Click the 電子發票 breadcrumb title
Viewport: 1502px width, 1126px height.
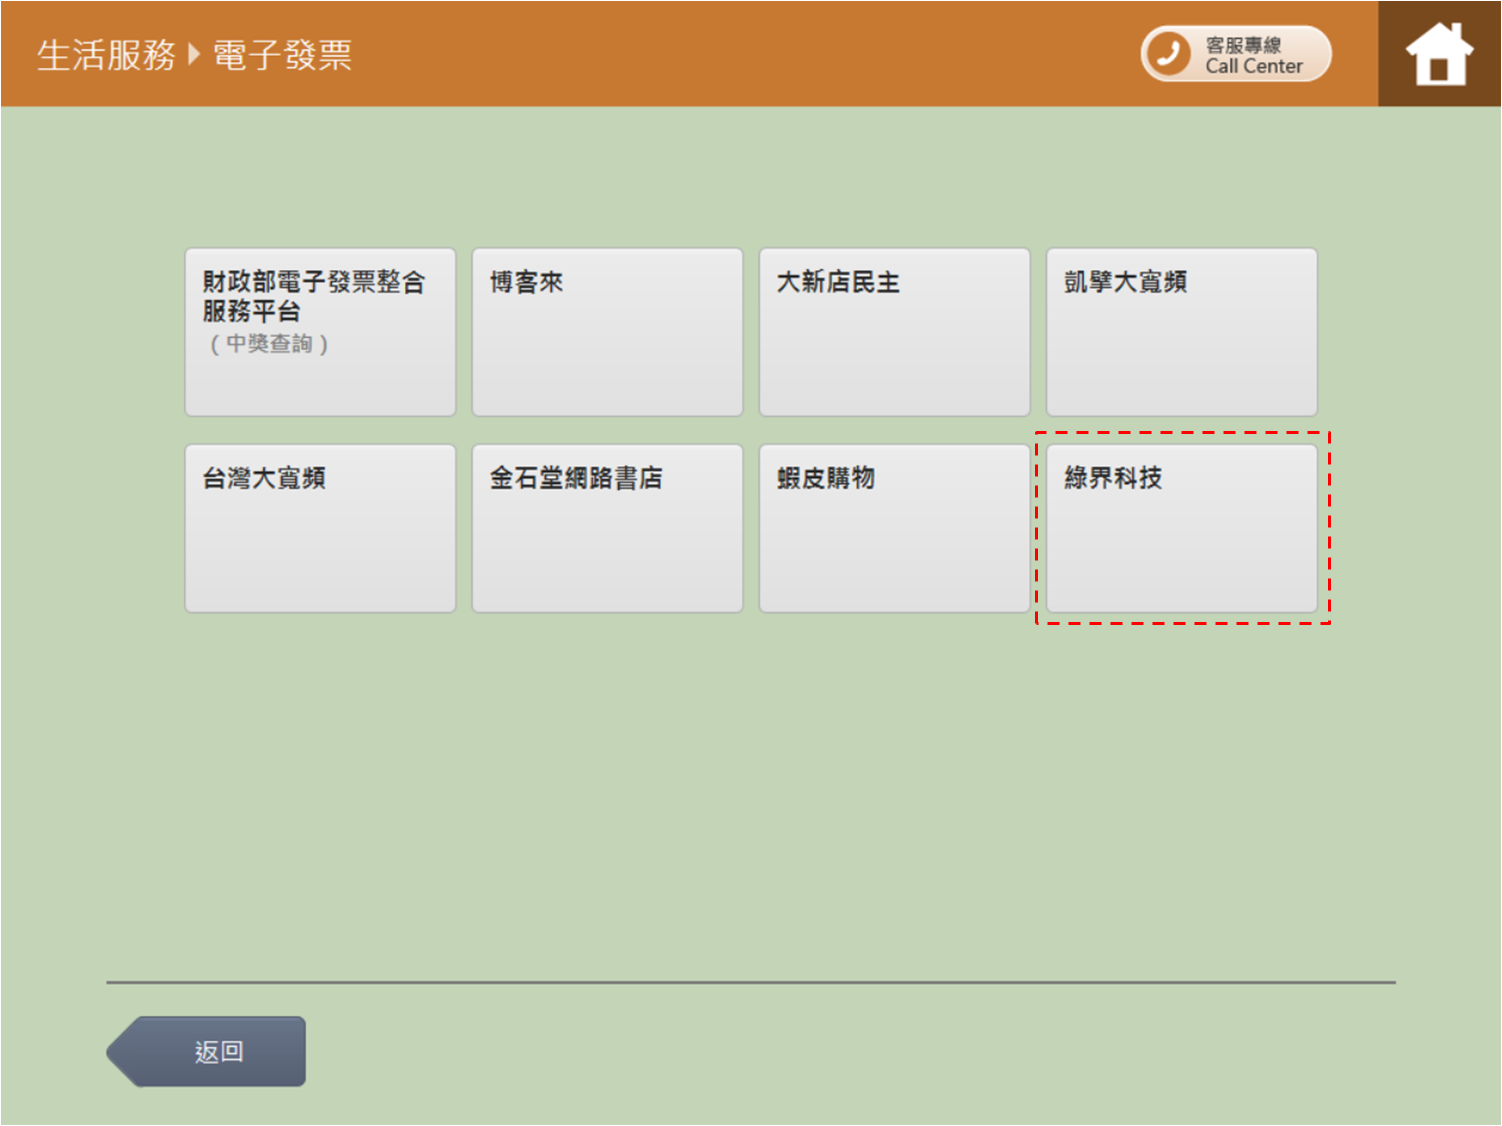283,55
